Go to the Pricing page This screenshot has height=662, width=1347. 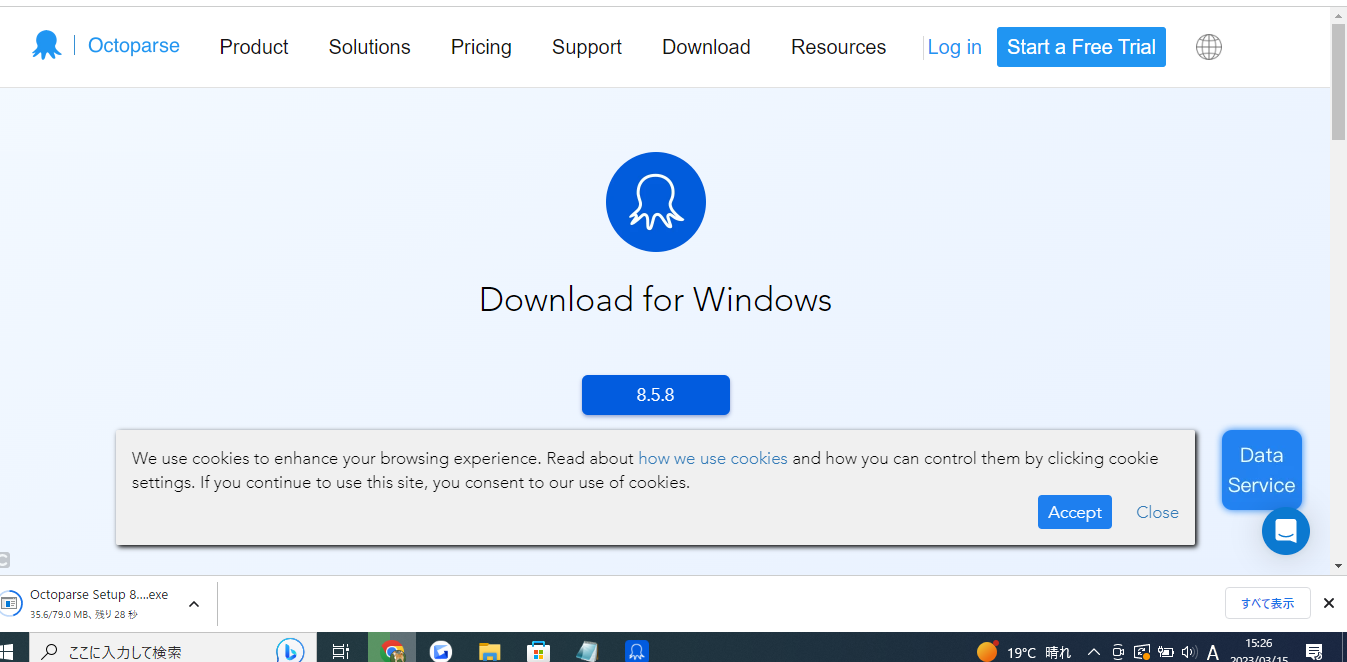481,47
